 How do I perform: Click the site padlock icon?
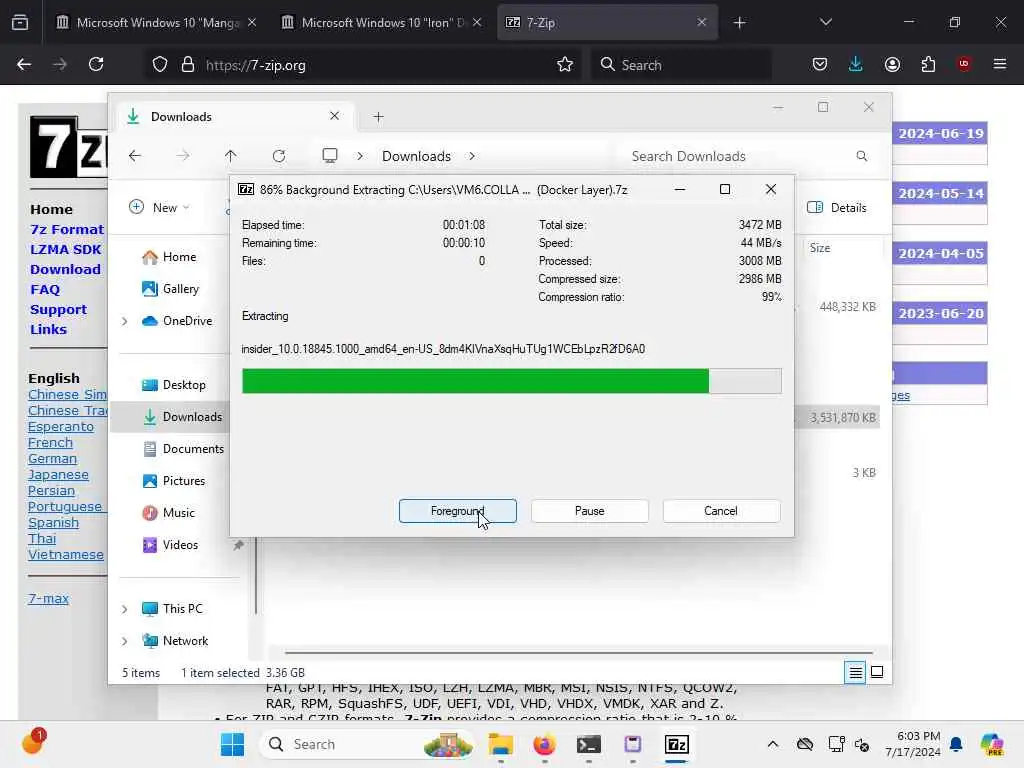[x=188, y=65]
